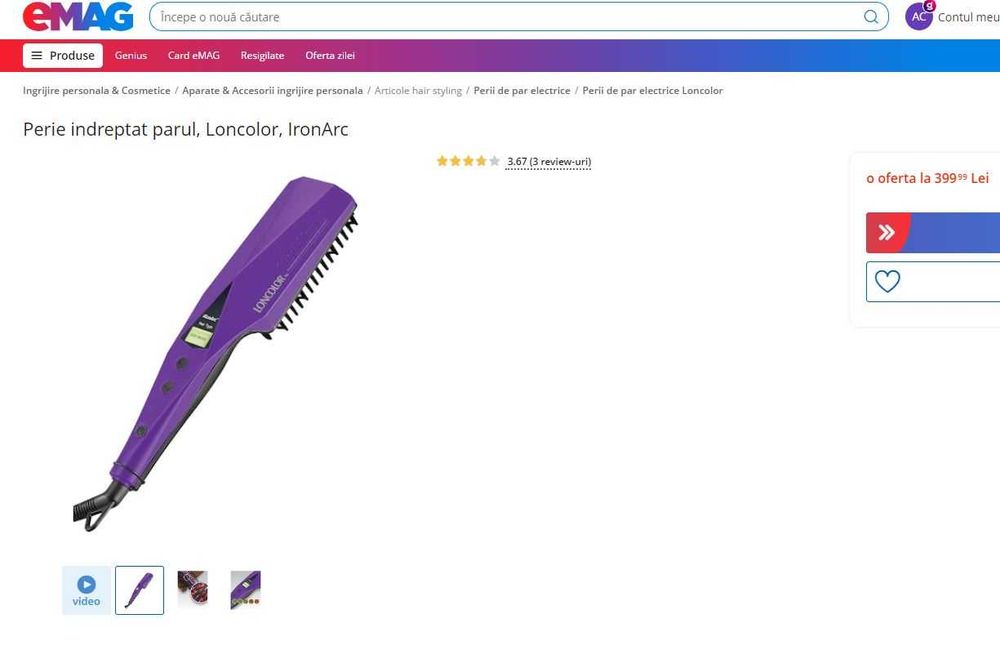Open the main product image
This screenshot has height=646, width=1000.
point(217,354)
